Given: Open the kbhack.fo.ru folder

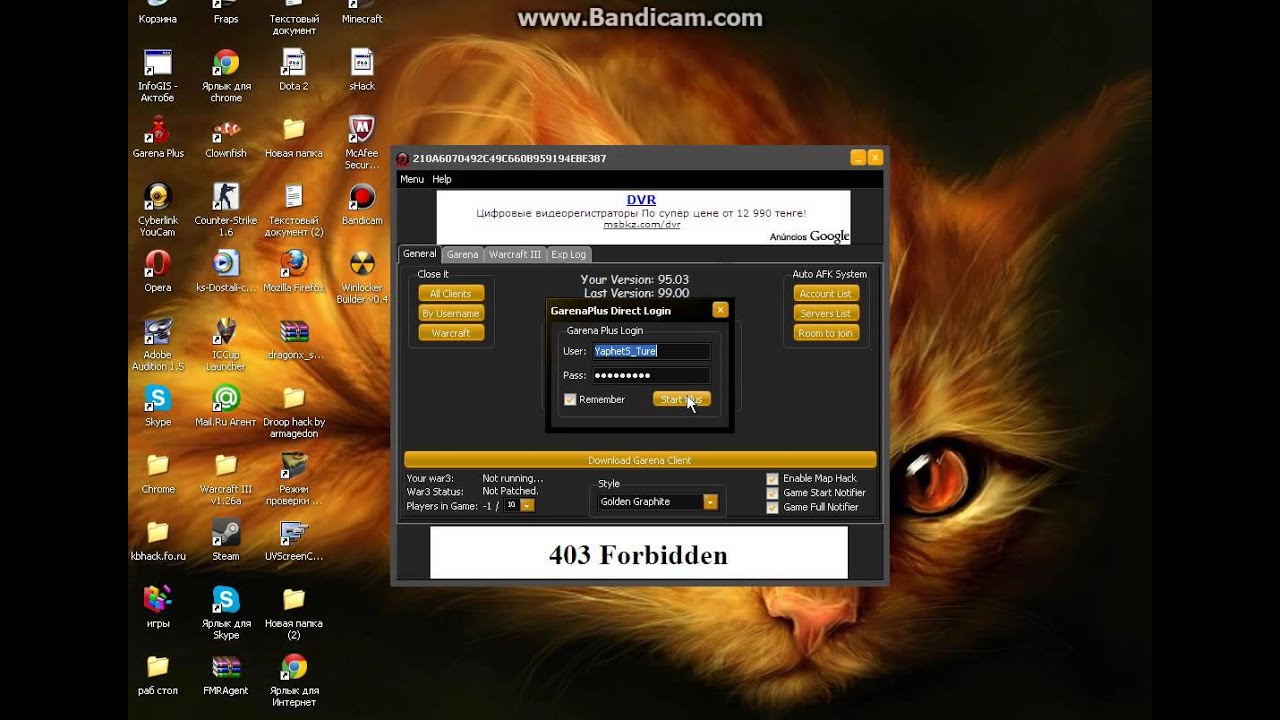Looking at the screenshot, I should pos(158,539).
